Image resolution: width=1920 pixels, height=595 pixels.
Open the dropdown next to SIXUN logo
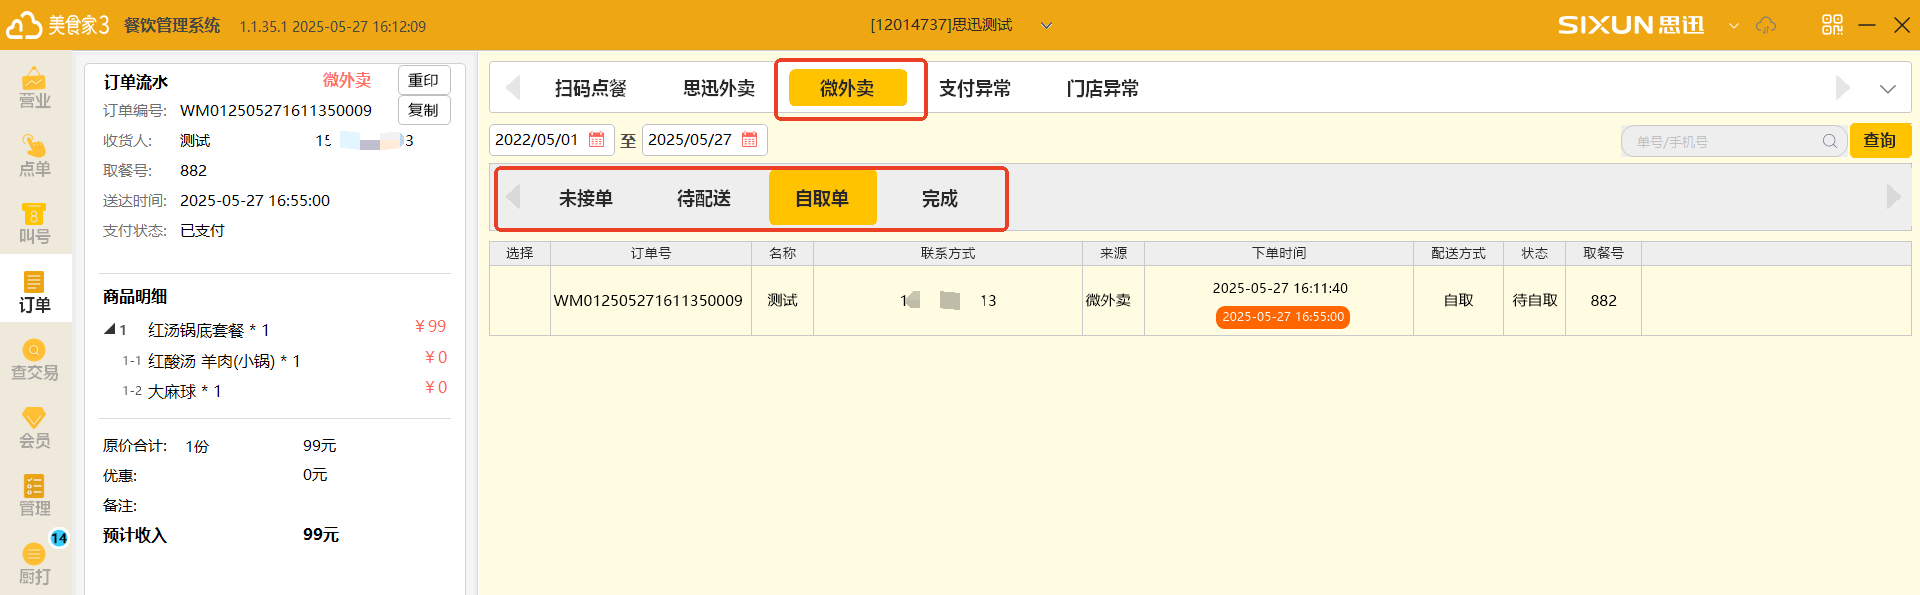coord(1734,25)
